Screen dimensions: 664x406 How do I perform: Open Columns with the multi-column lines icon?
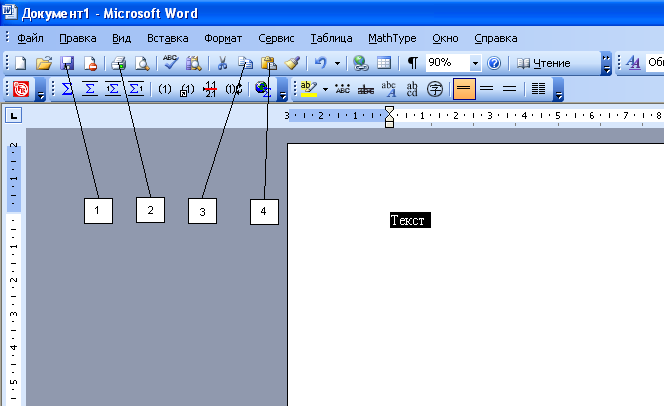(538, 89)
